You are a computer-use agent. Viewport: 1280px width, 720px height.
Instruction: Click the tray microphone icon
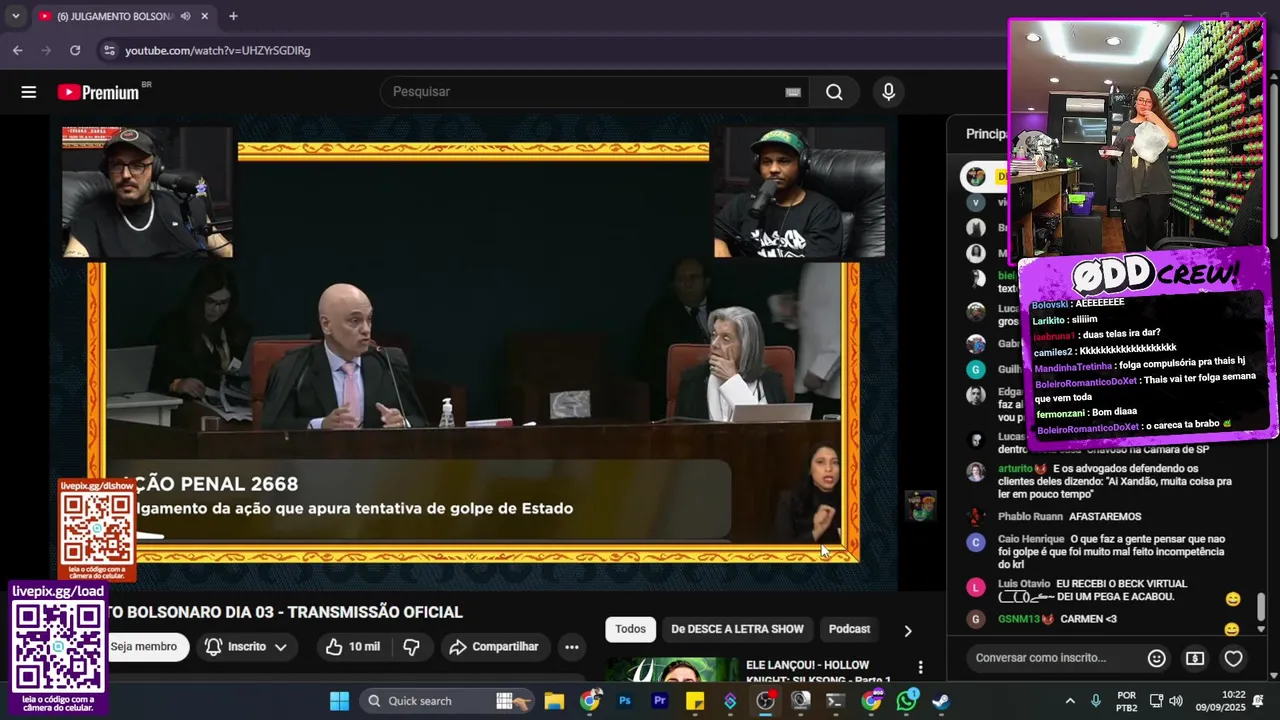[1096, 701]
